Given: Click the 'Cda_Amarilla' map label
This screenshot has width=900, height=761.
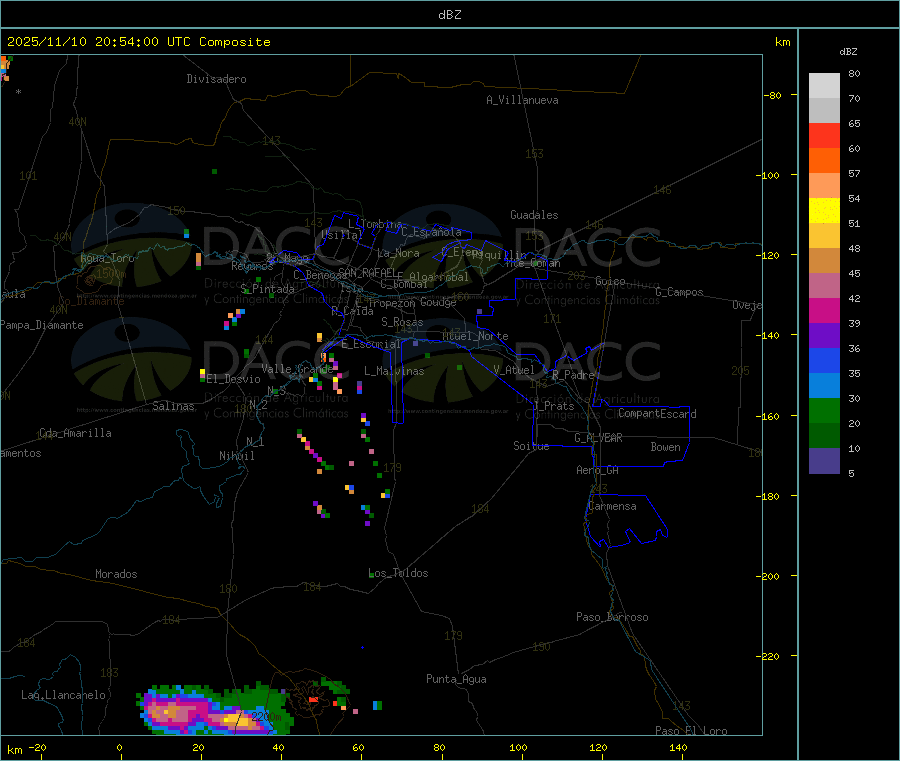Looking at the screenshot, I should (76, 433).
